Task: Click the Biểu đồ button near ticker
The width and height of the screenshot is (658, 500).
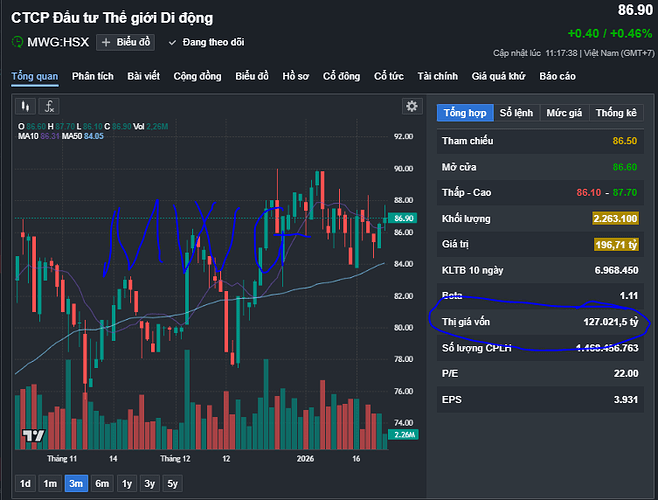Action: pyautogui.click(x=125, y=42)
